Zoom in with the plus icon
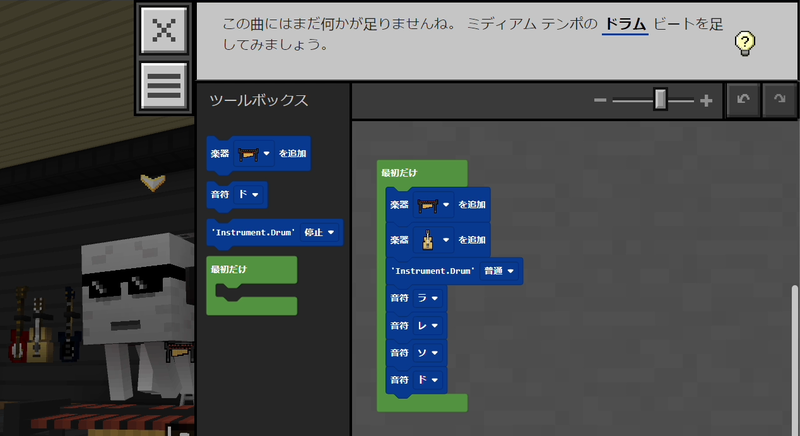Image resolution: width=800 pixels, height=436 pixels. (x=706, y=100)
